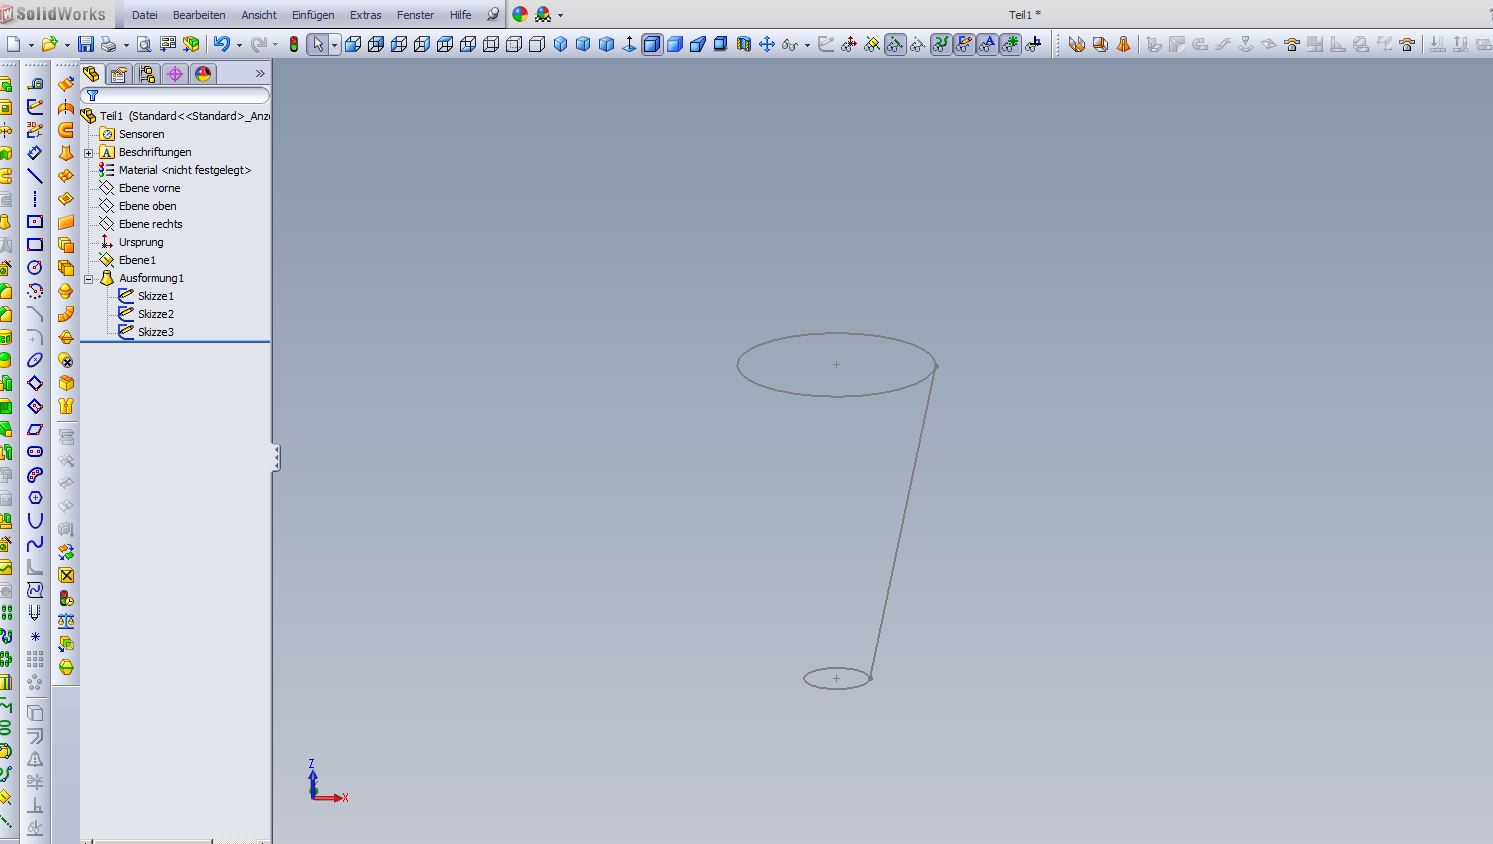Screen dimensions: 1493x844
Task: Save the part with the floppy disk icon
Action: coord(86,44)
